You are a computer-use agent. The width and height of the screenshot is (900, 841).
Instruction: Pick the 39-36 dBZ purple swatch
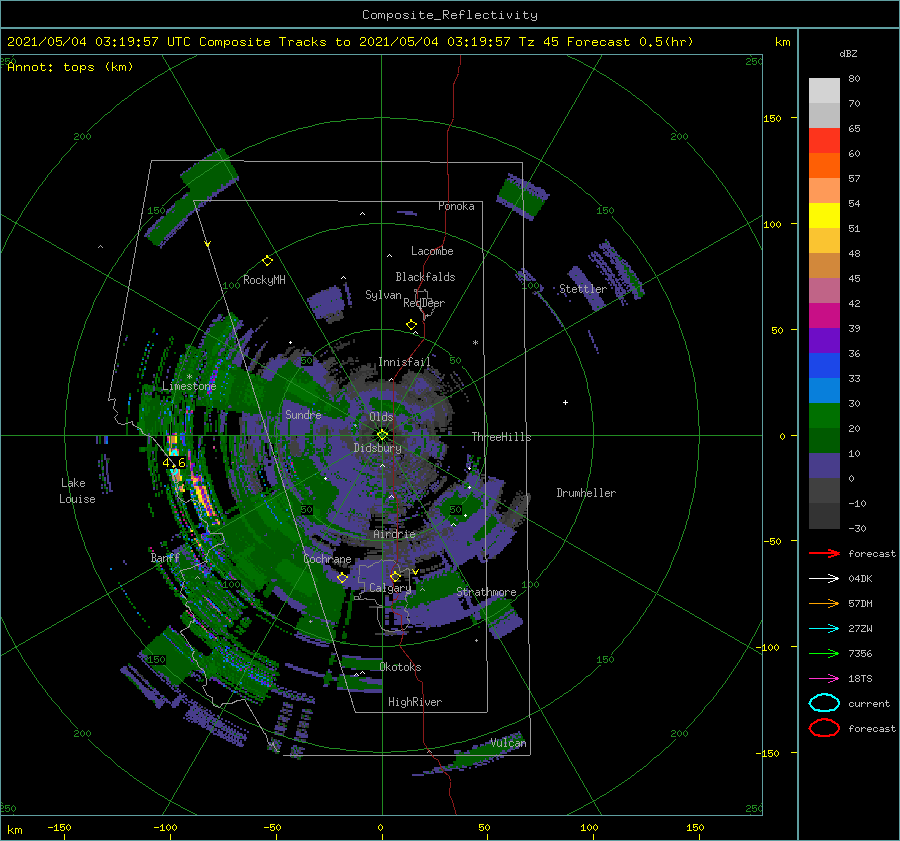(824, 341)
